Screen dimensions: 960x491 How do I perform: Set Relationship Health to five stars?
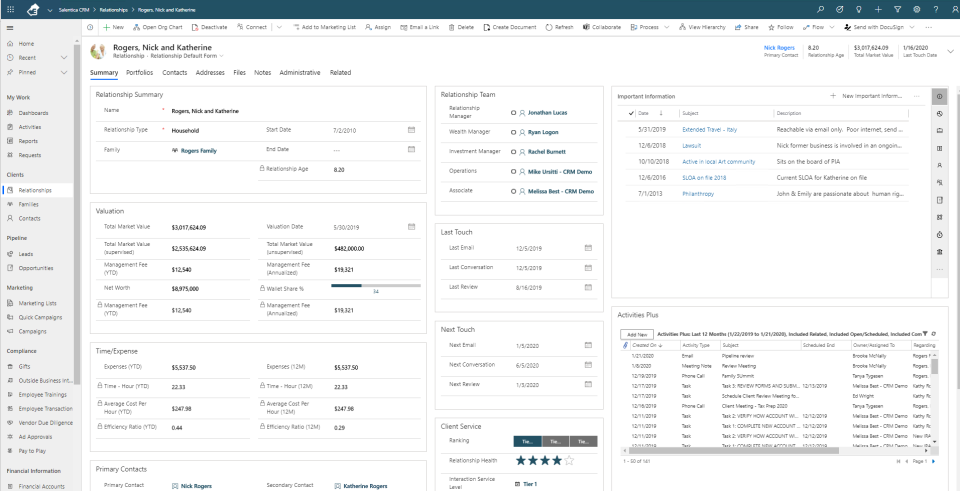point(569,460)
